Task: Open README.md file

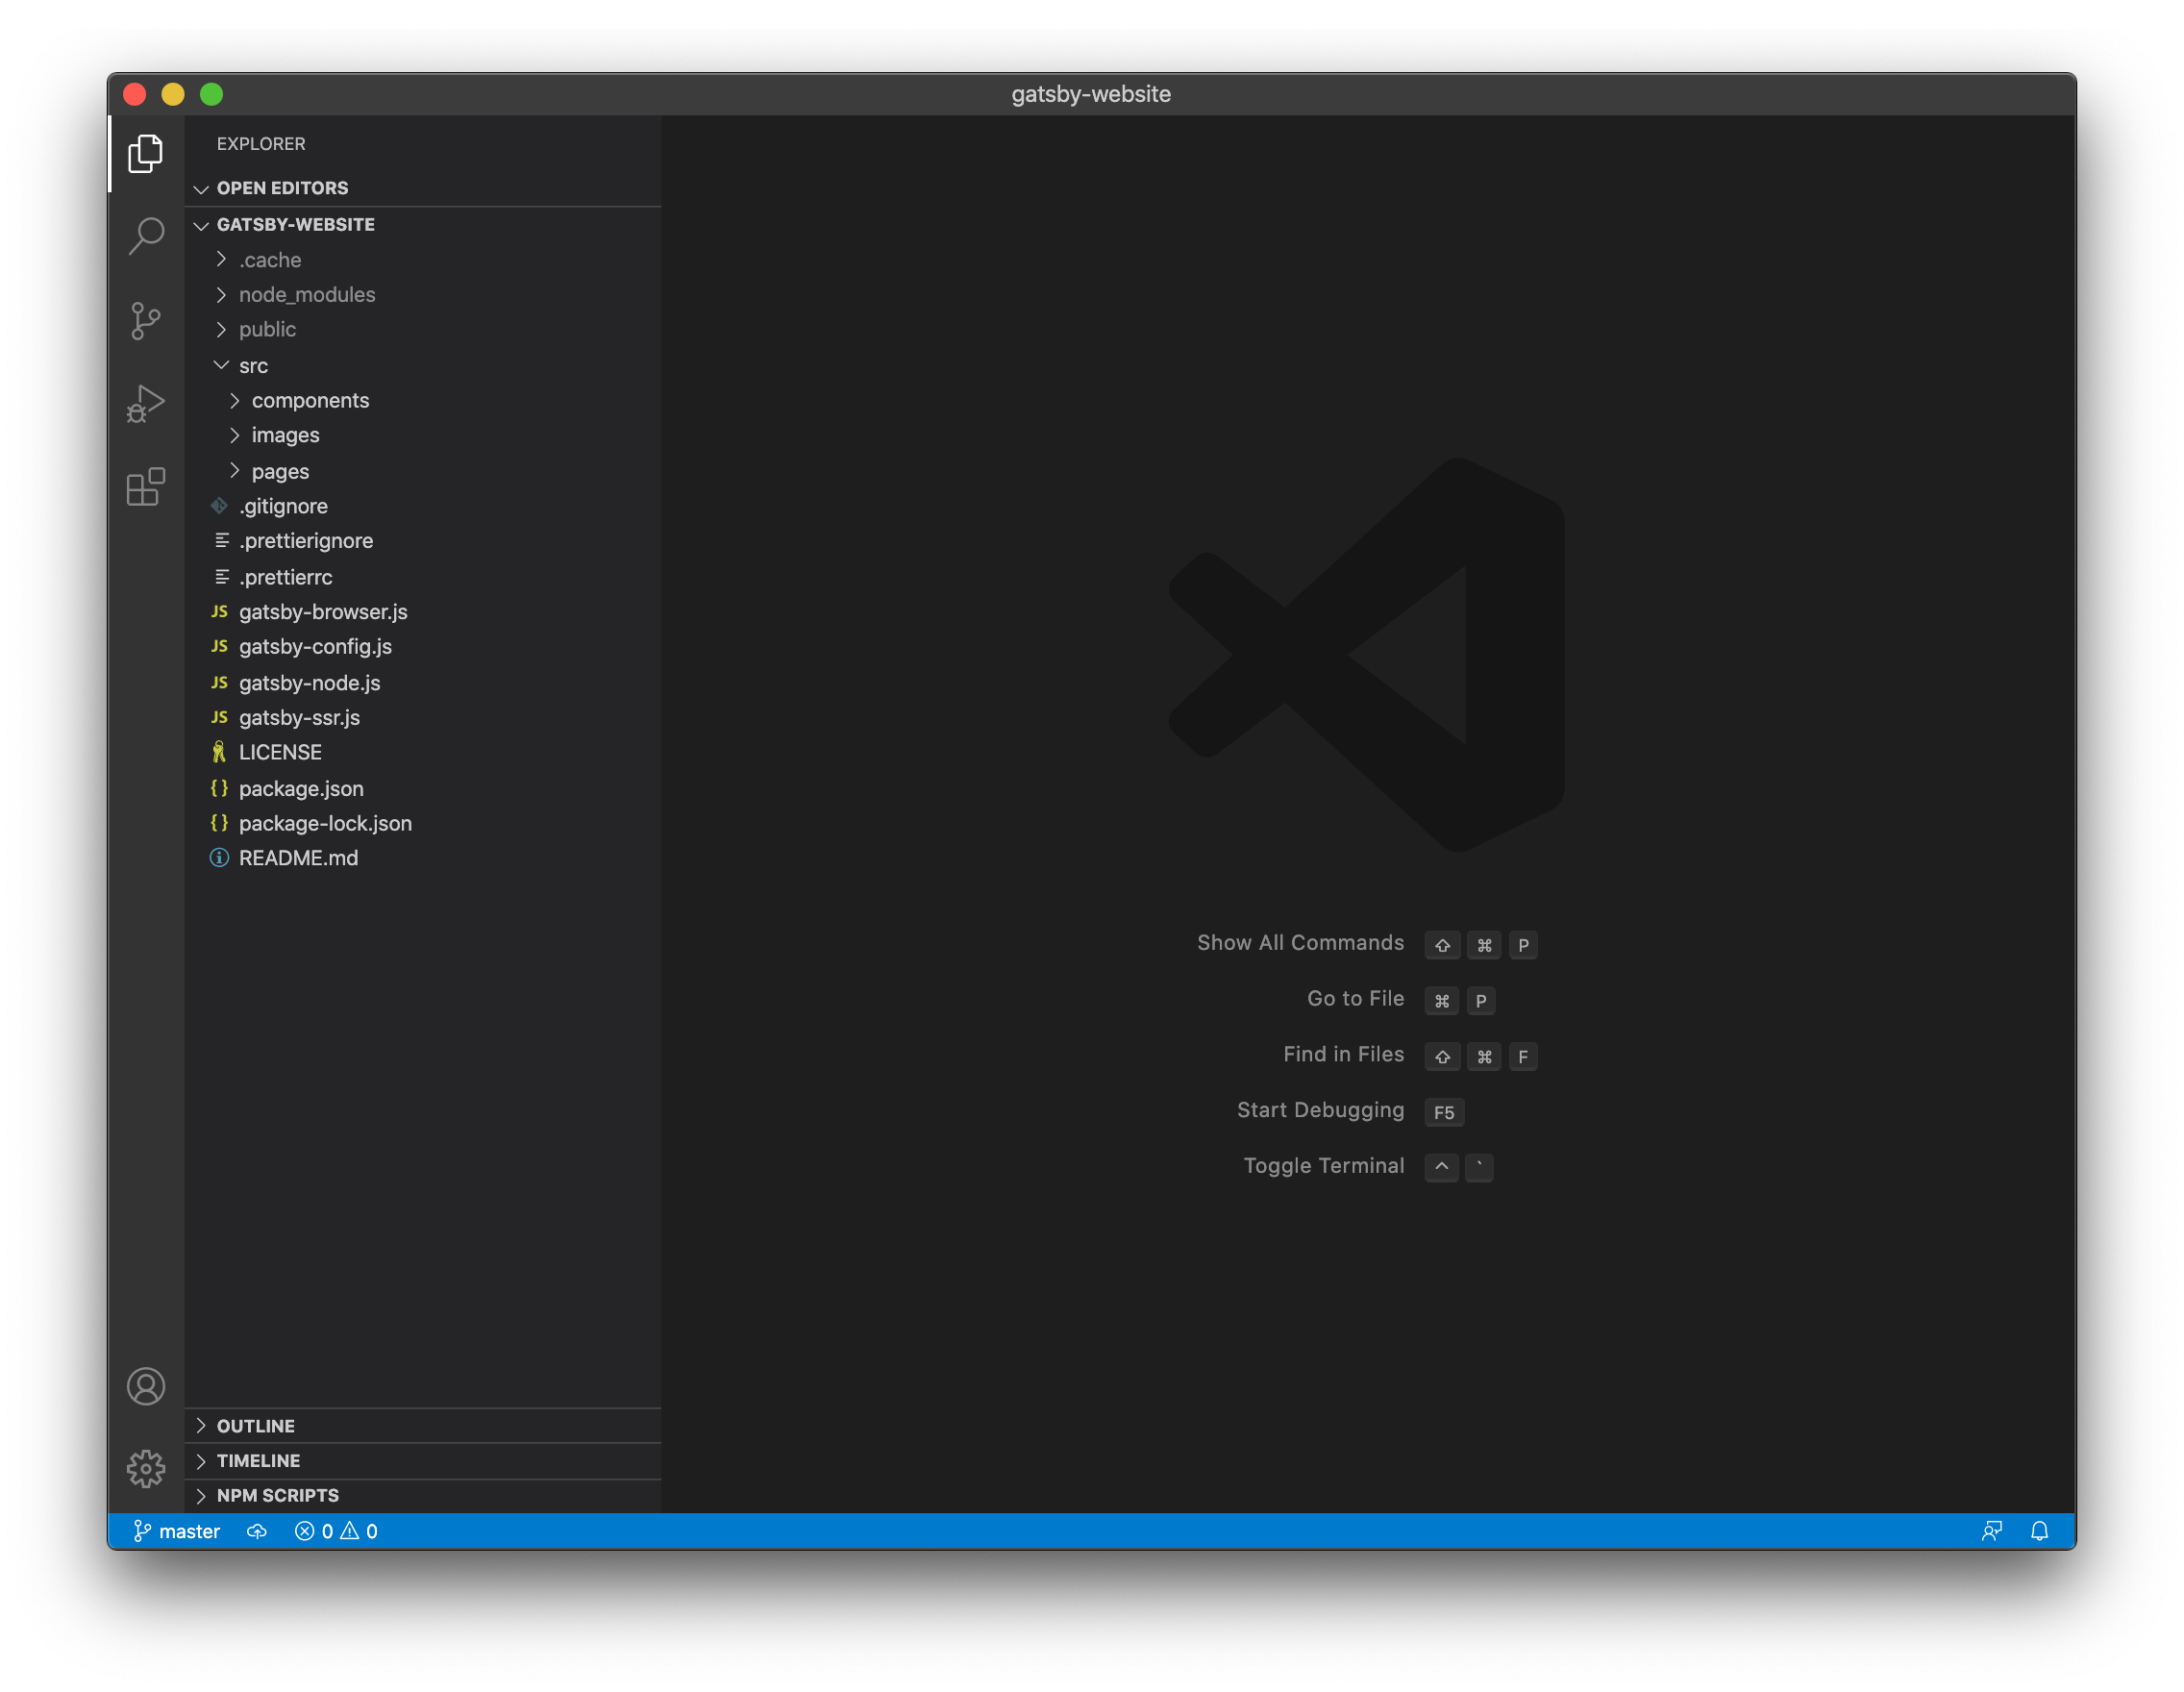Action: click(x=423, y=859)
